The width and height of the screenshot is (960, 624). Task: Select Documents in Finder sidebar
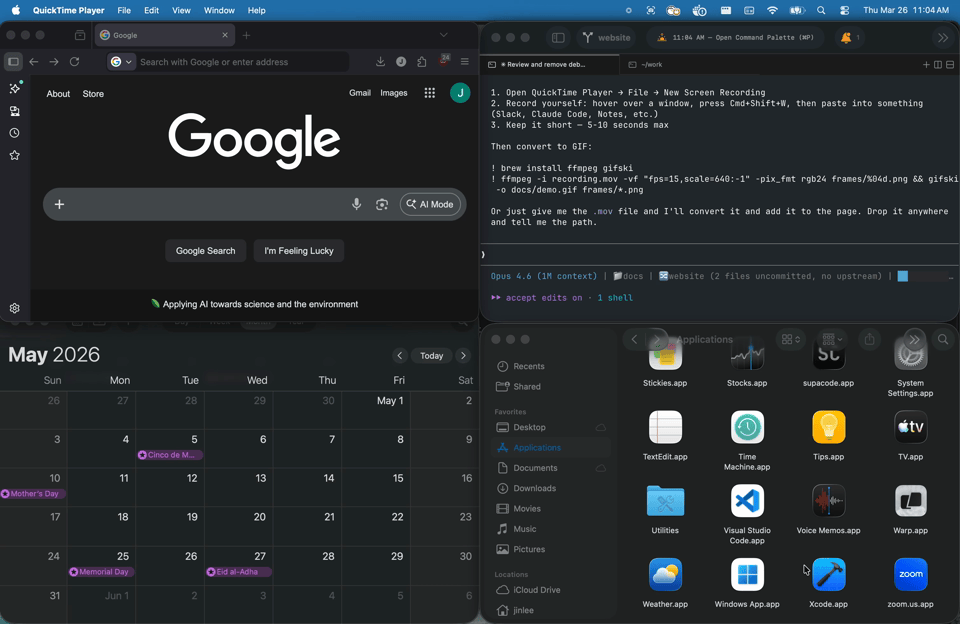[535, 468]
